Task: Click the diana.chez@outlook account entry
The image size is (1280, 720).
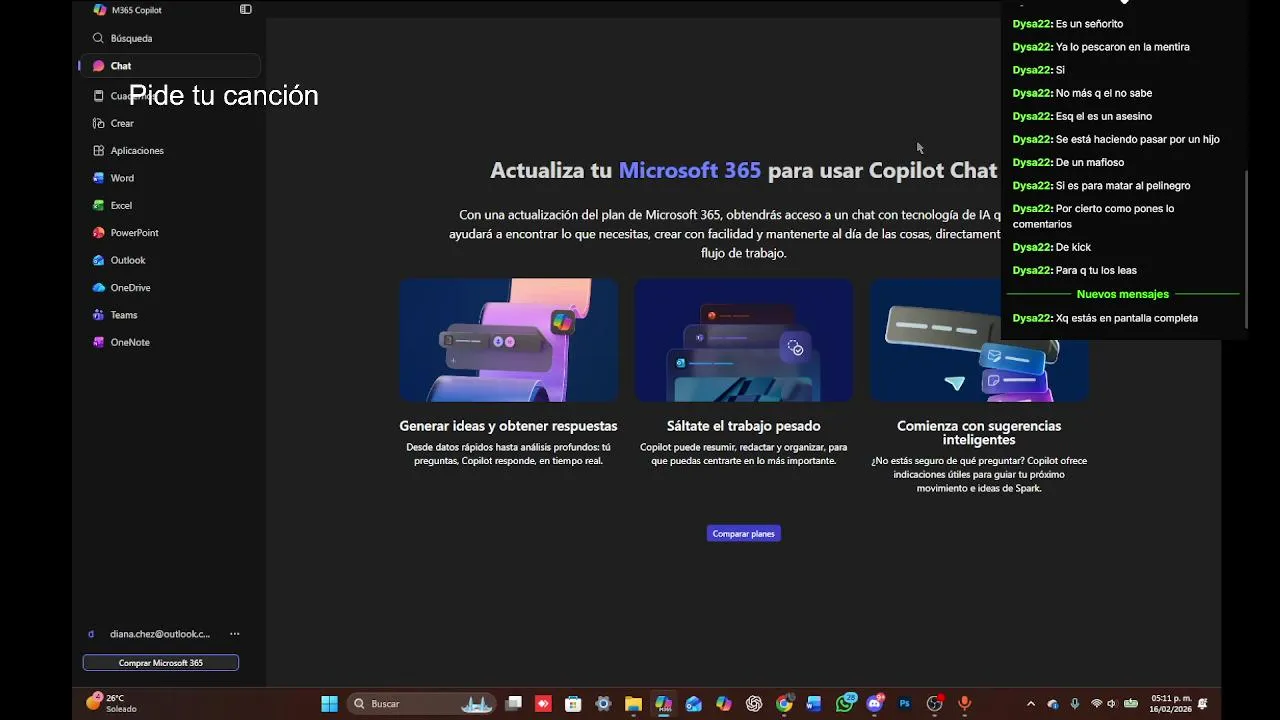Action: [150, 634]
